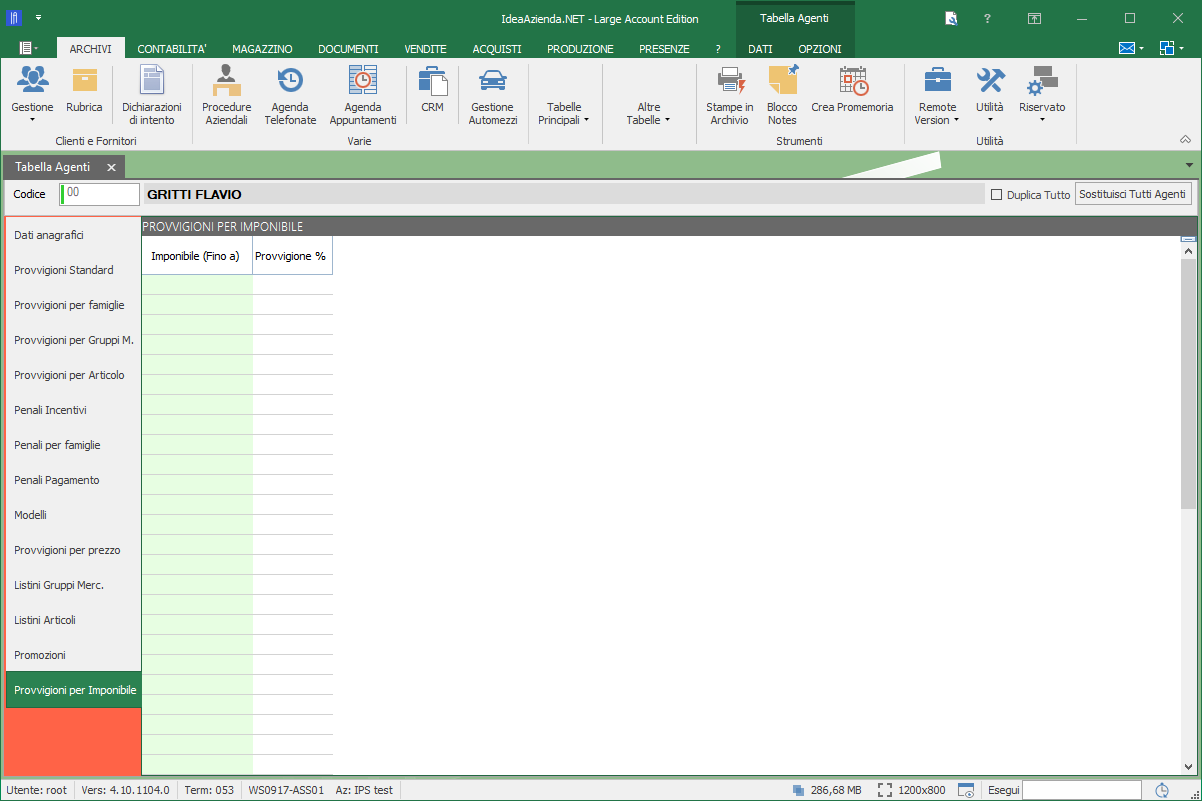Switch to the ACQUISTI ribbon tab
The image size is (1202, 801).
click(x=497, y=48)
